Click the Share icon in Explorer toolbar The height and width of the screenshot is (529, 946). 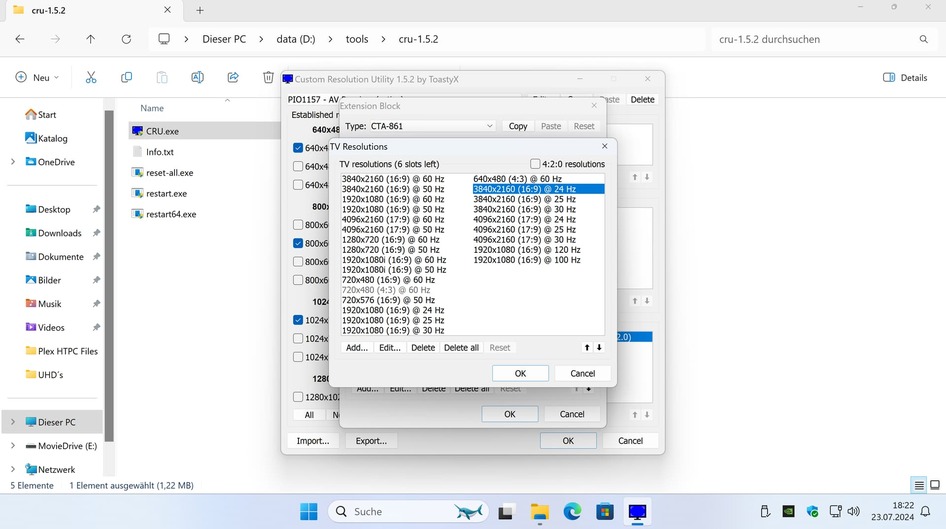pyautogui.click(x=233, y=77)
